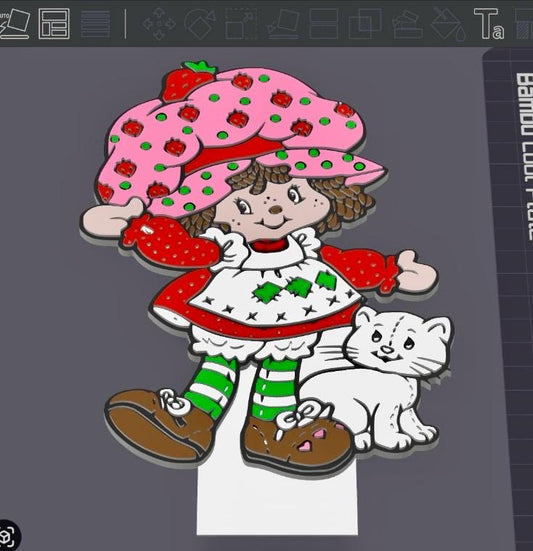The height and width of the screenshot is (551, 533).
Task: Select the Move tool with four arrows
Action: click(159, 24)
